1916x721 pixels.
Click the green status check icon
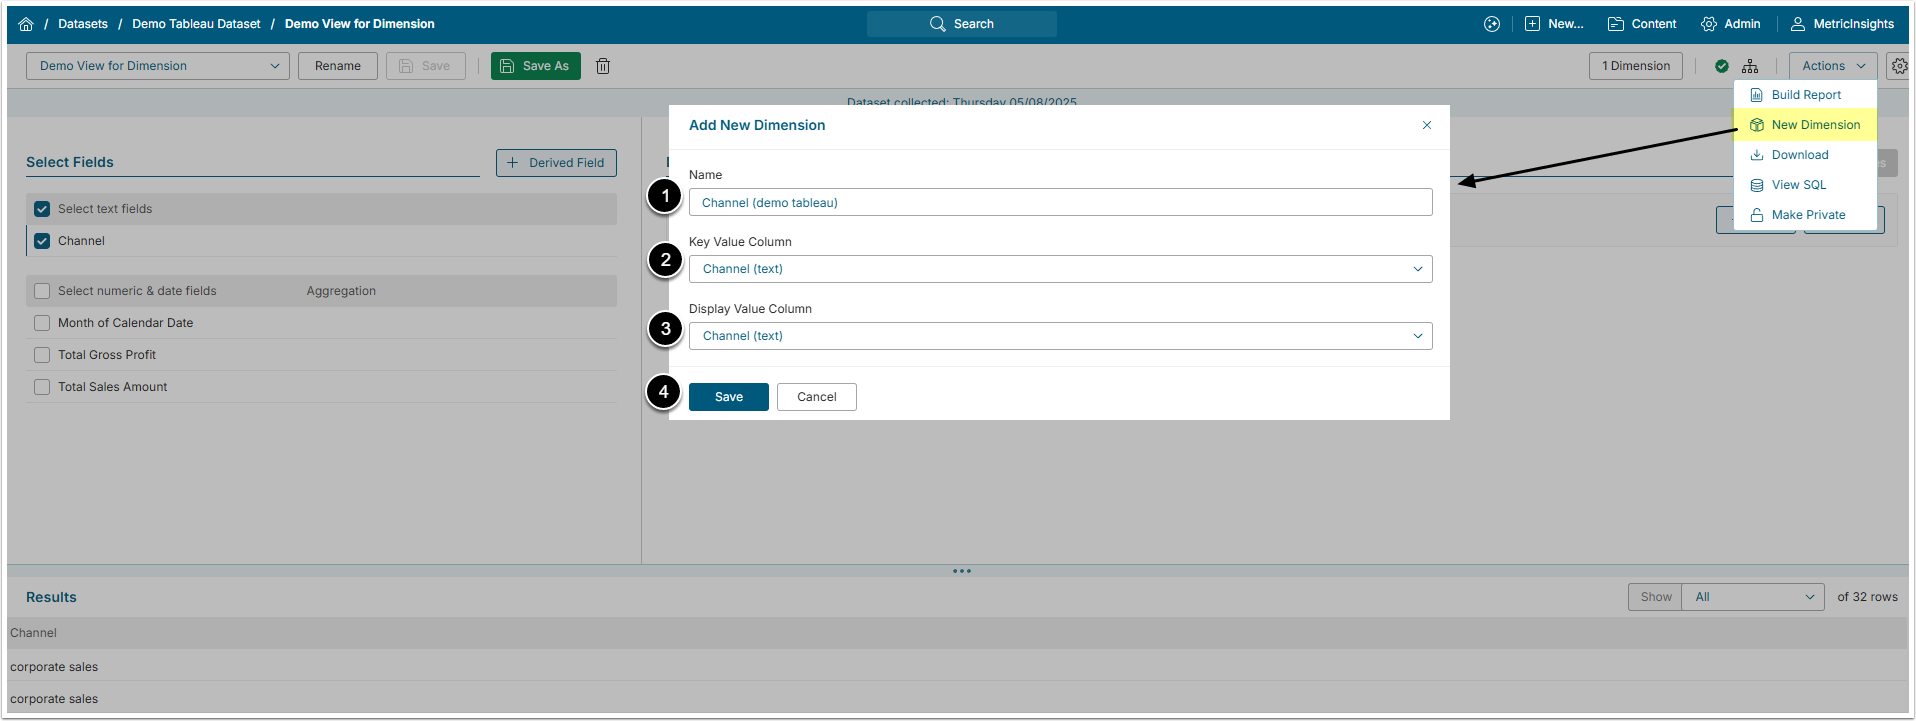click(1722, 66)
